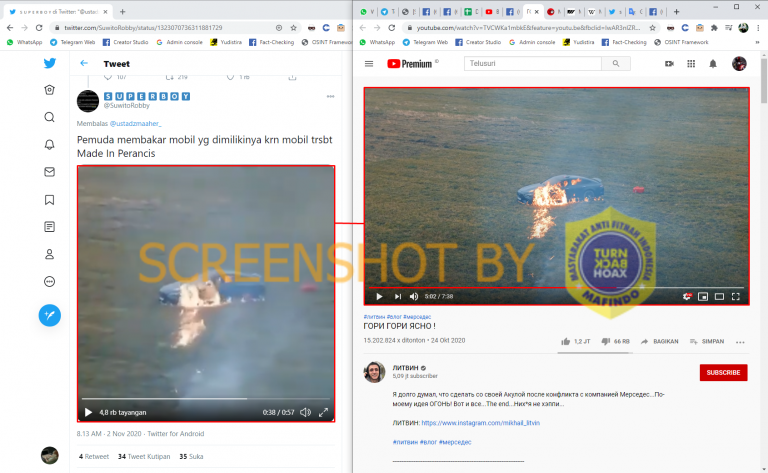Open the YouTube account avatar menu
The height and width of the screenshot is (473, 768).
739,64
